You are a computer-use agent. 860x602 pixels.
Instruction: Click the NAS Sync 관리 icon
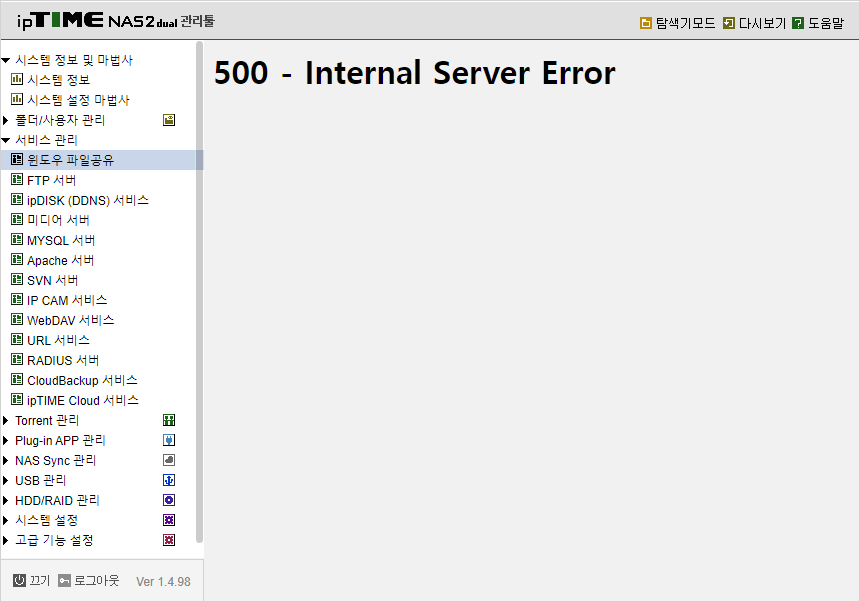[x=169, y=460]
